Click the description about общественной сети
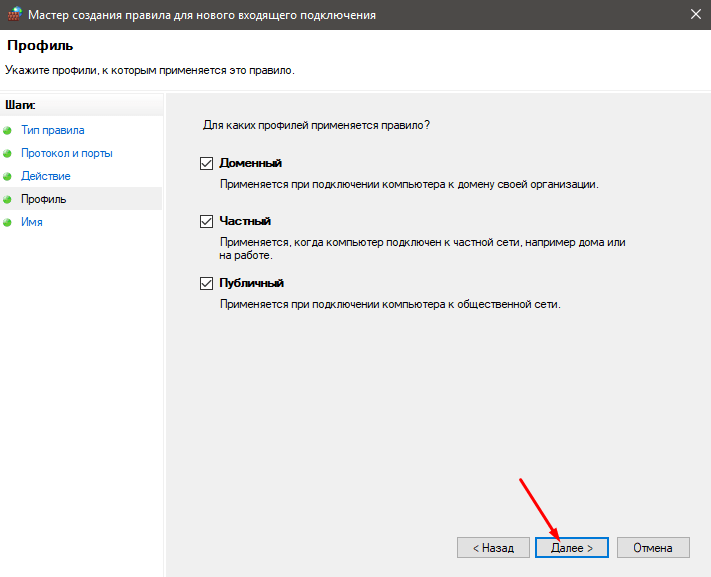This screenshot has height=577, width=711. click(390, 304)
